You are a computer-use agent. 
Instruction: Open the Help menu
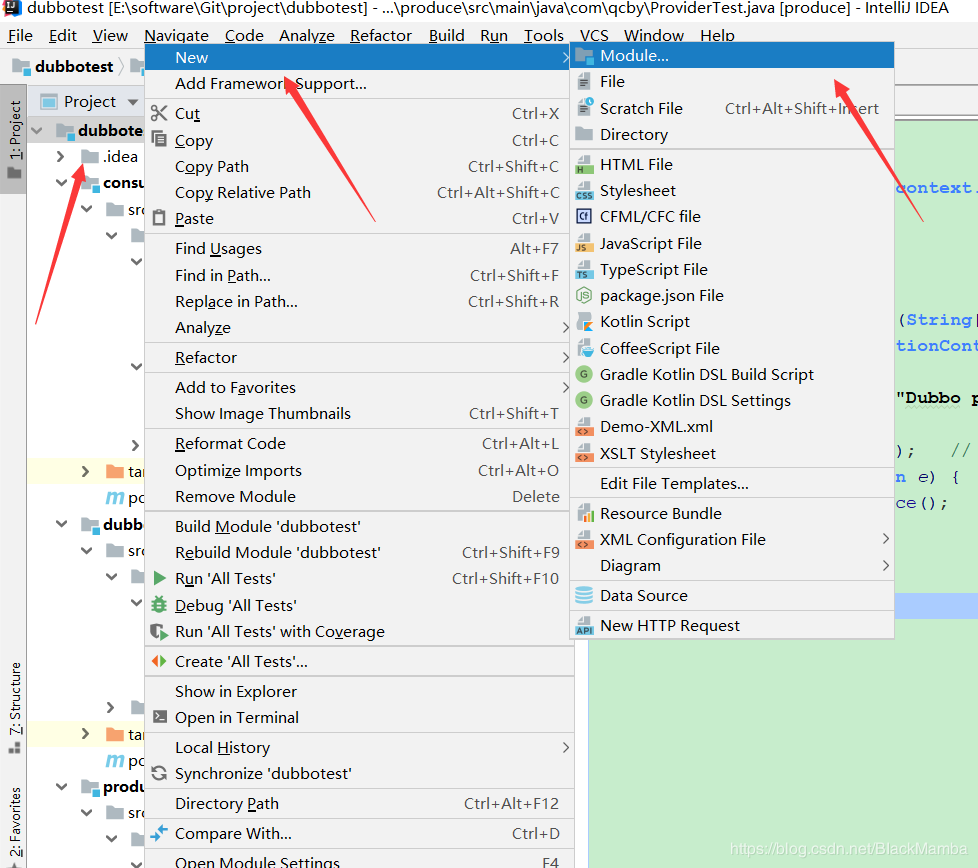(x=717, y=36)
